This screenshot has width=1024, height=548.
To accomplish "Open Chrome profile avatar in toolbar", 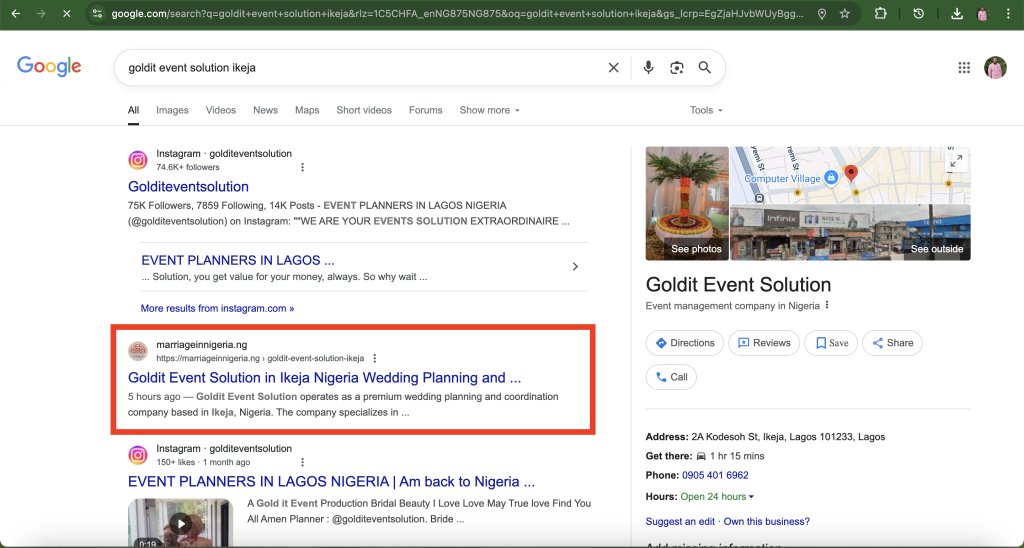I will point(982,13).
